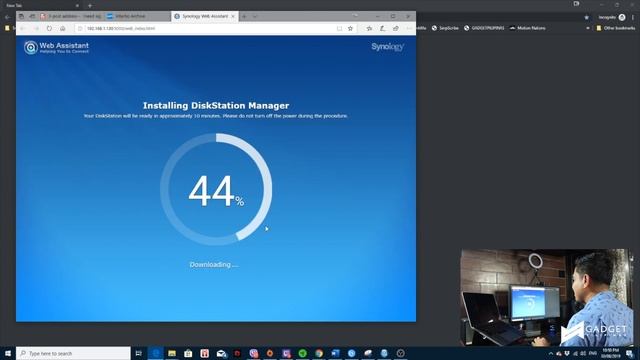Screen dimensions: 640x360
Task: Click the taskbar clock
Action: point(611,353)
